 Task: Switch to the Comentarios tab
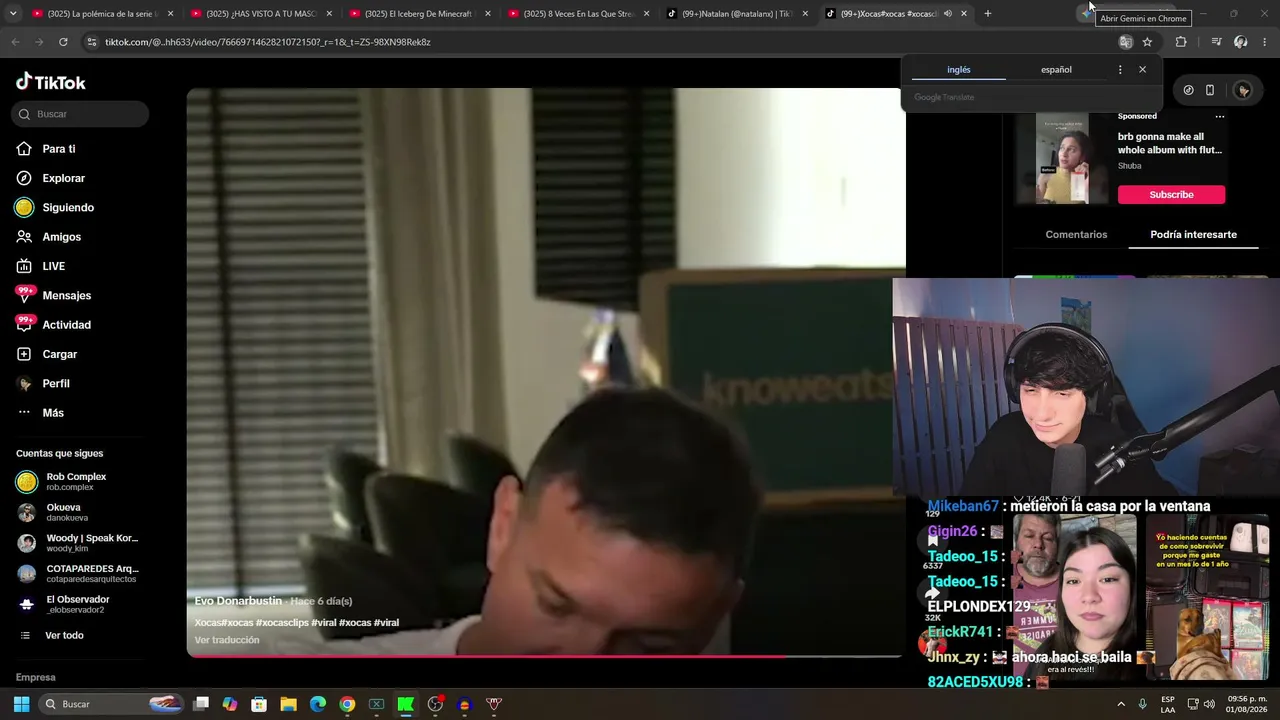pos(1076,235)
